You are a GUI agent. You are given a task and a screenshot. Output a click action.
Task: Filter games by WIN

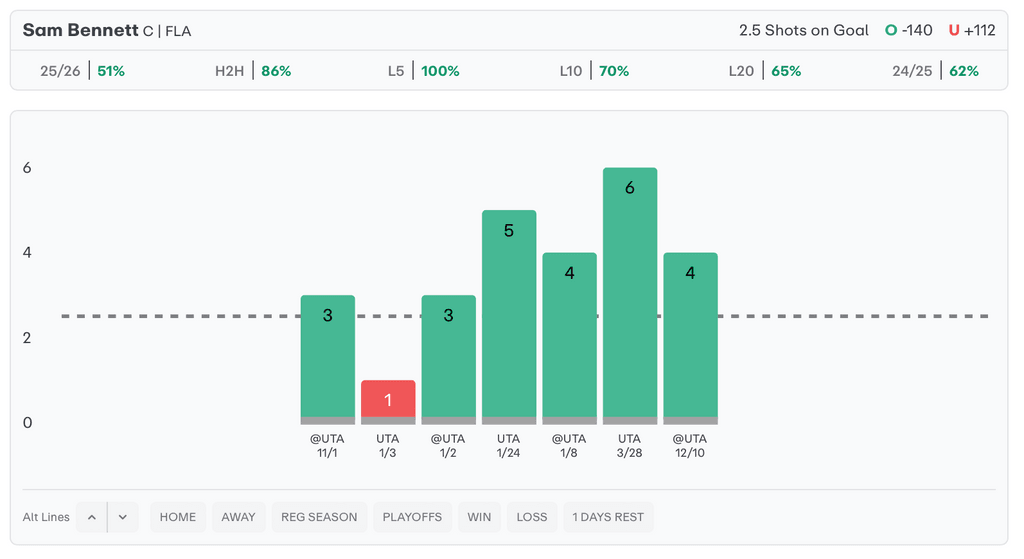(479, 517)
